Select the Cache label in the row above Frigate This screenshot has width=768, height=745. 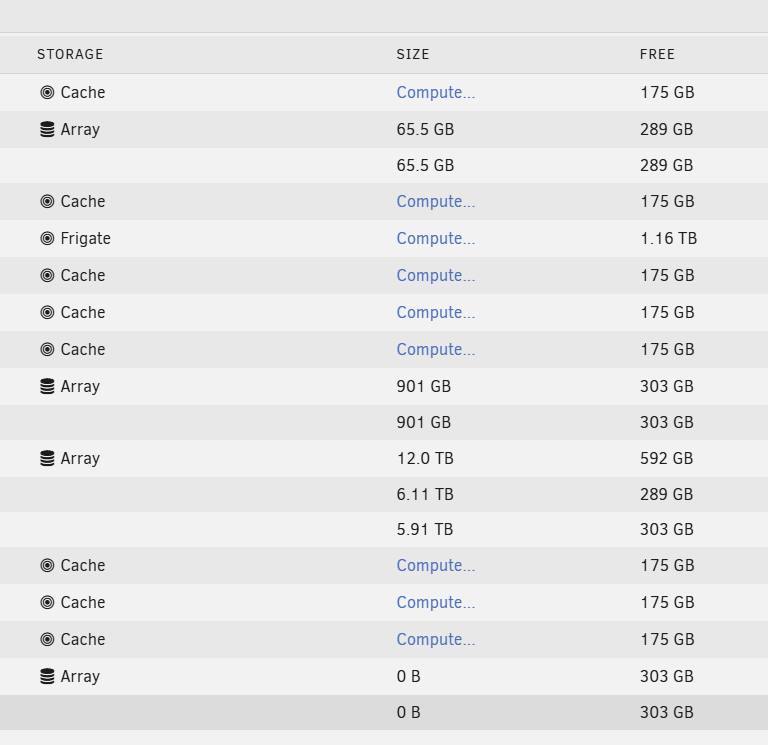83,201
